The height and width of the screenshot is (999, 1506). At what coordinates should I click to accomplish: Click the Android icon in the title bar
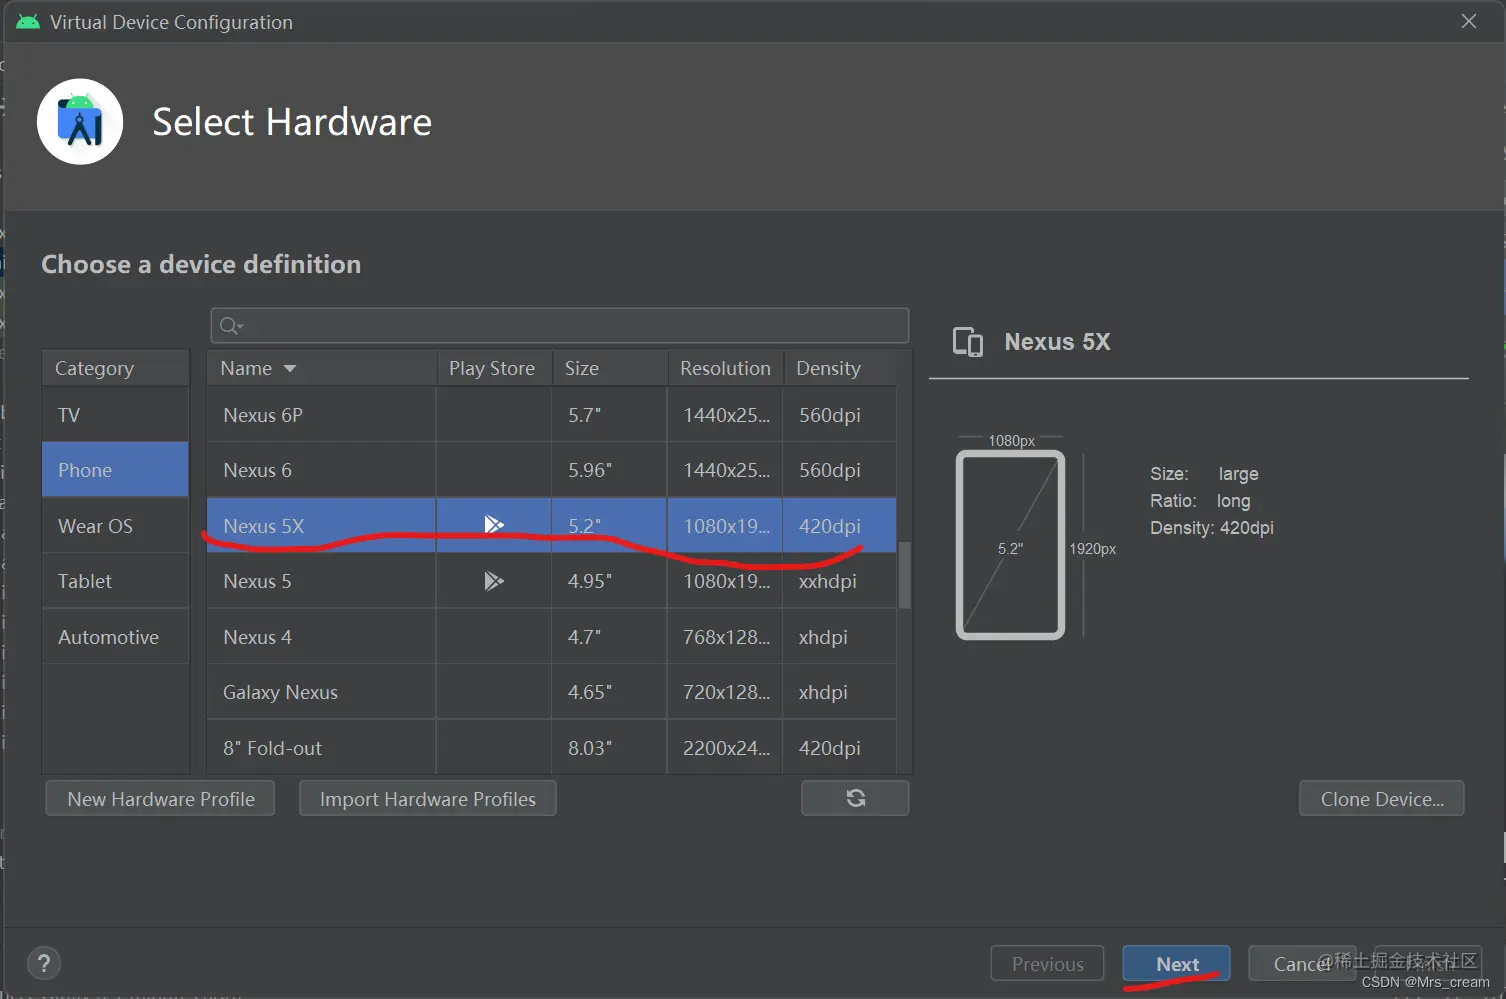(x=28, y=22)
